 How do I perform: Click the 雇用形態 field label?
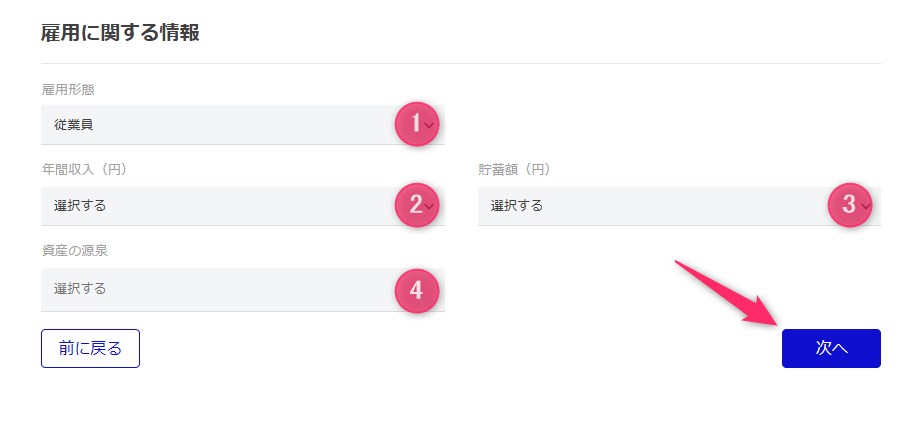pos(68,90)
